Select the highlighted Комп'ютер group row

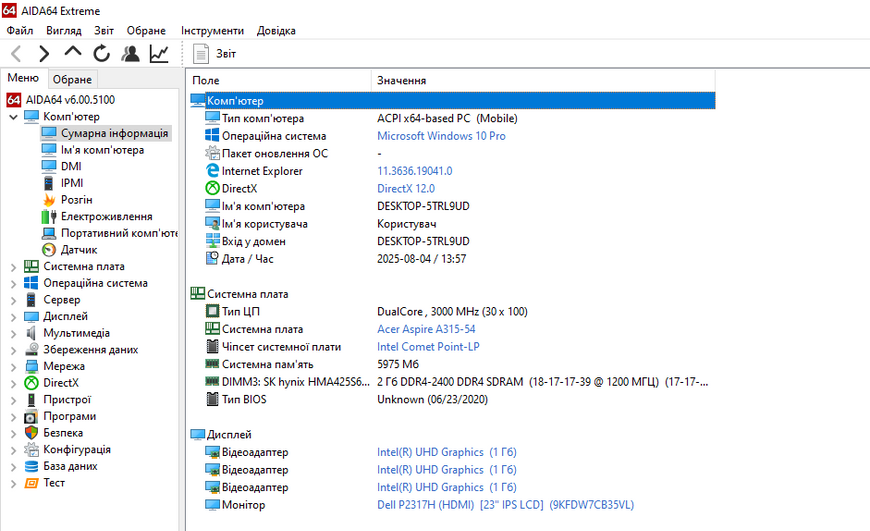pos(453,100)
